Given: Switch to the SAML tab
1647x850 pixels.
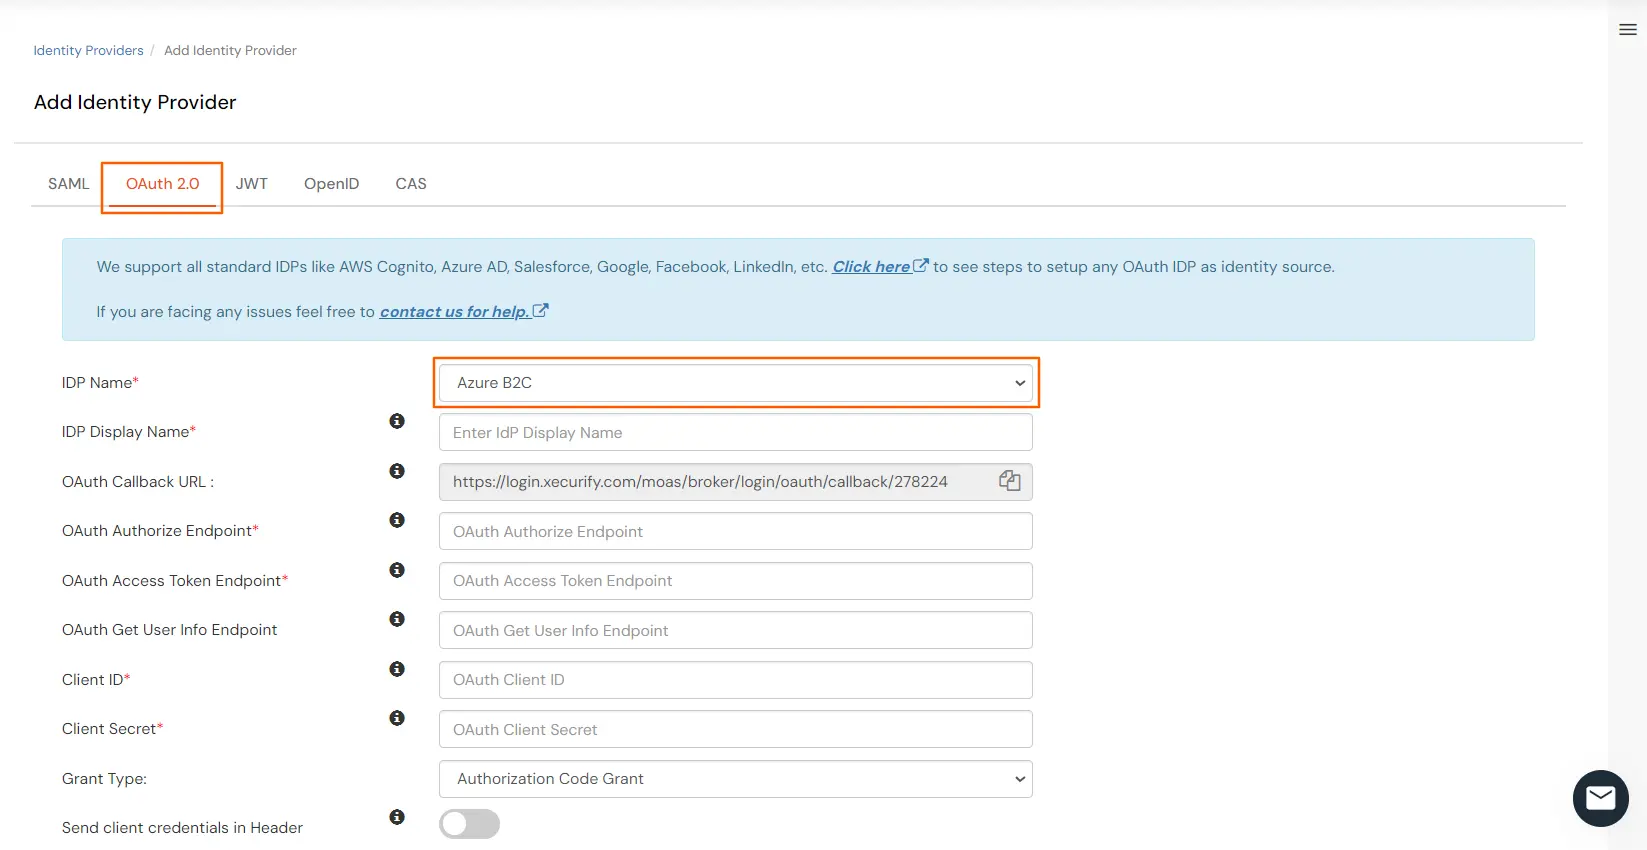Looking at the screenshot, I should pyautogui.click(x=68, y=184).
